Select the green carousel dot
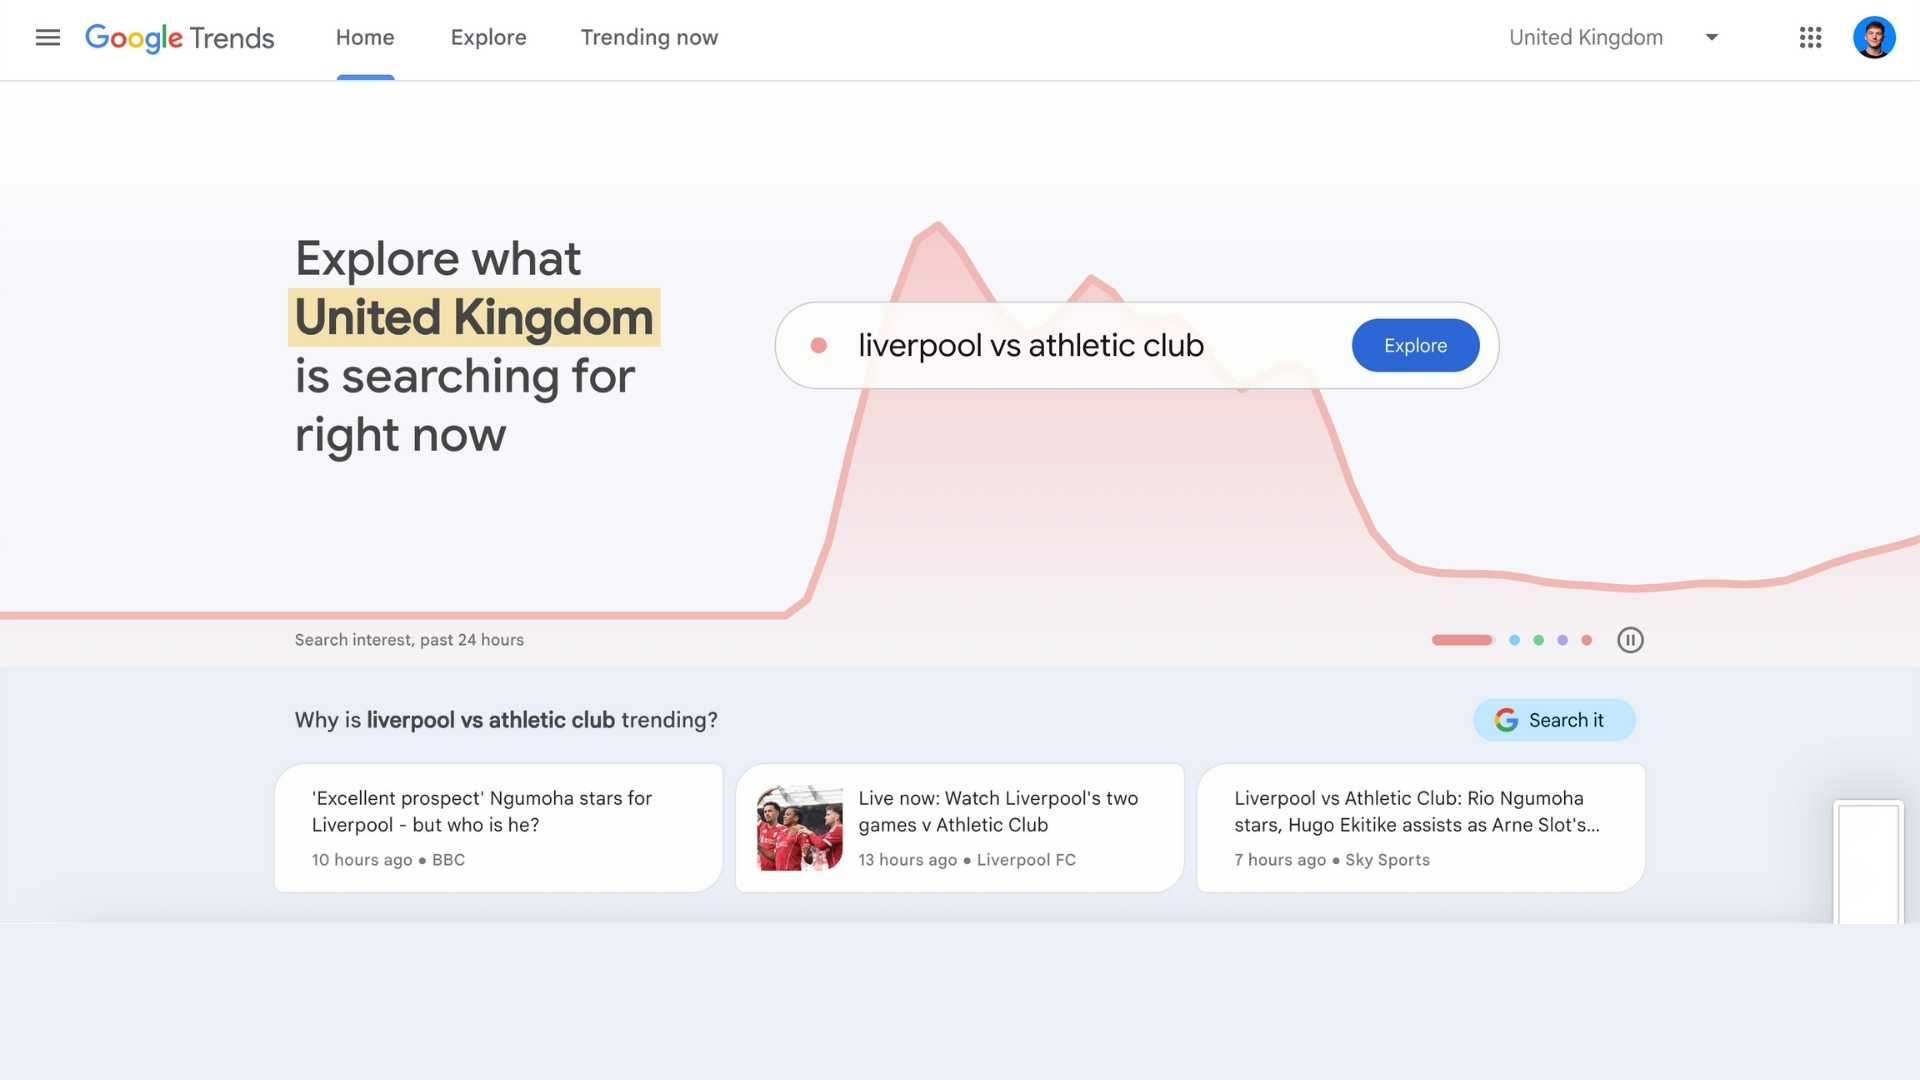Viewport: 1920px width, 1080px height. click(x=1538, y=640)
